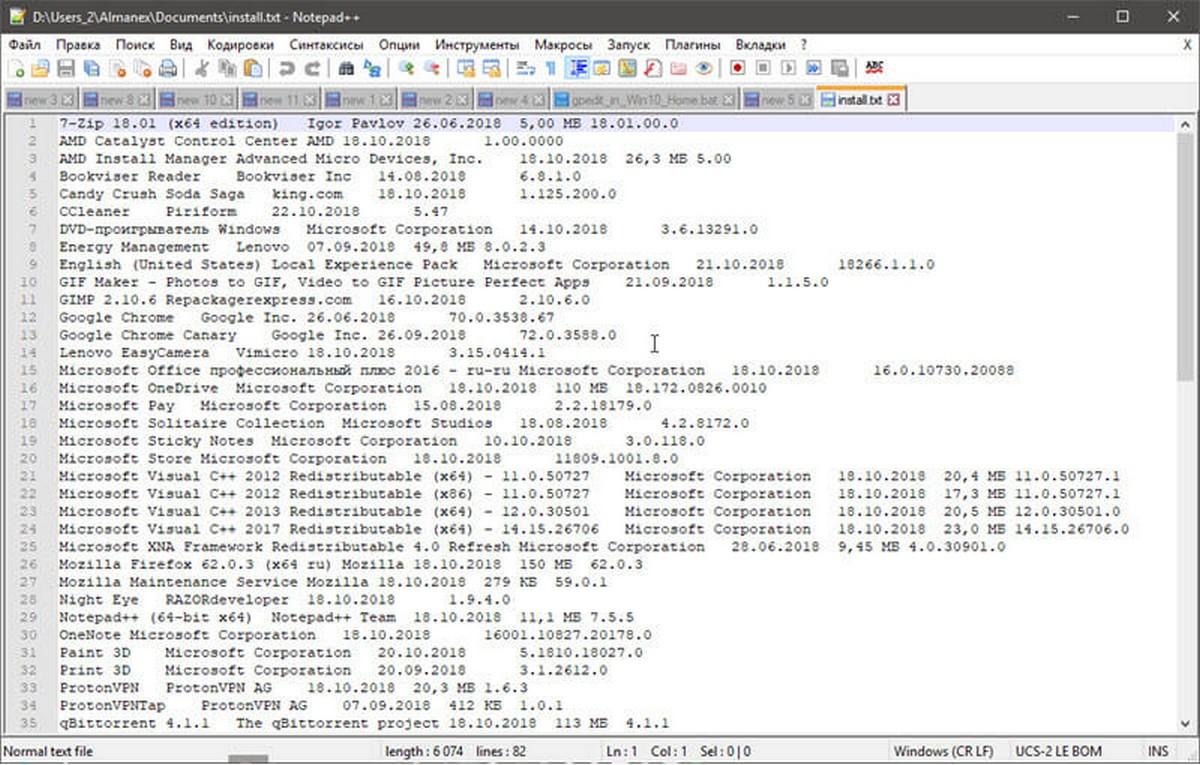Click the synchronize vertical scrolling icon
Viewport: 1200px width, 765px height.
[466, 68]
